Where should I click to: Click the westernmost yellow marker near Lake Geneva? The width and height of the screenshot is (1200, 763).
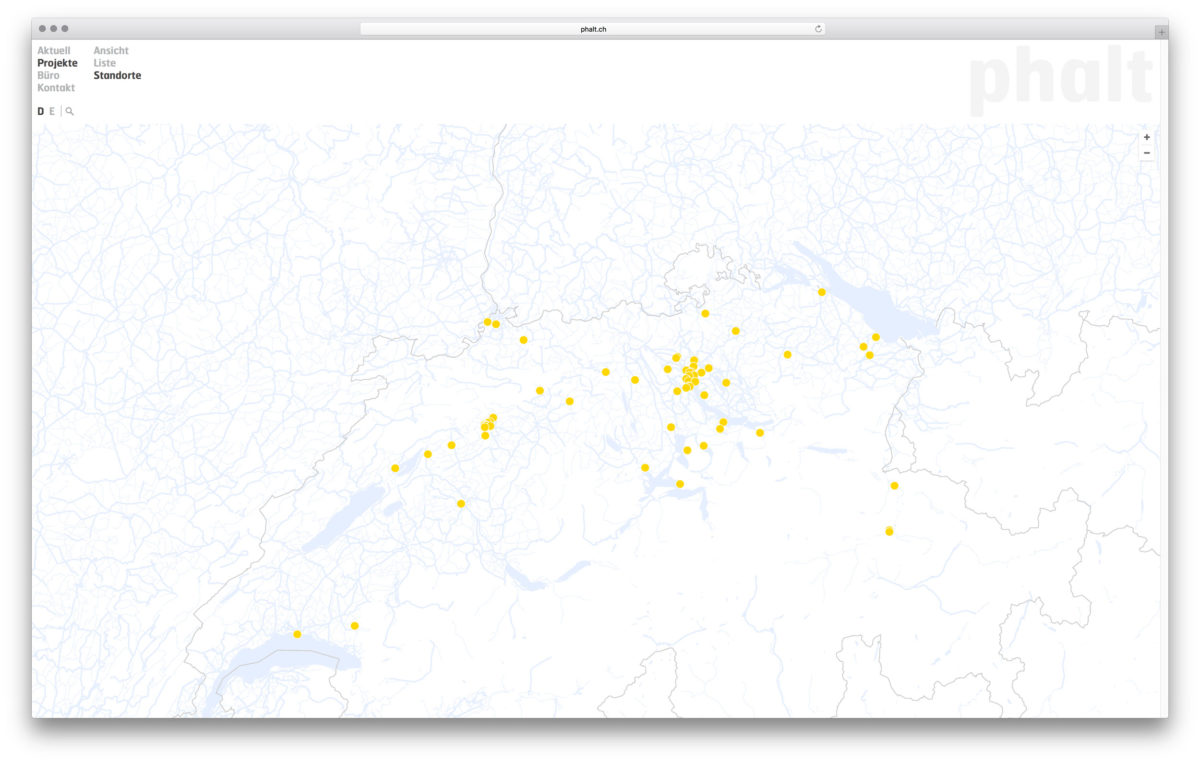click(297, 634)
